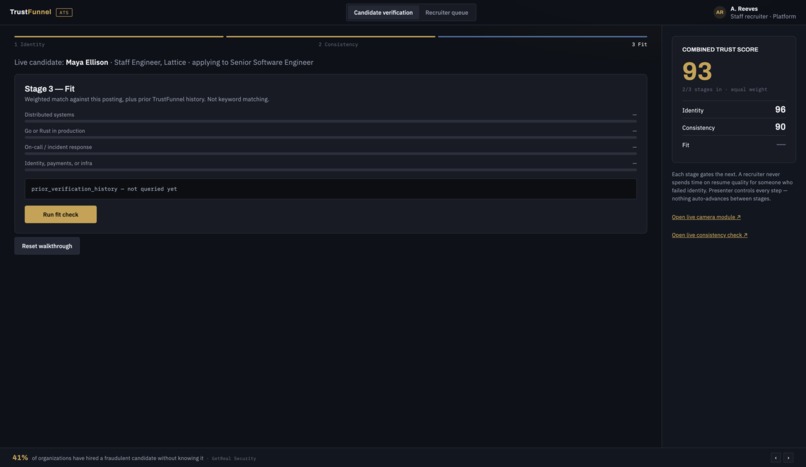Click the Fit score row
Viewport: 806px width, 467px height.
(734, 145)
